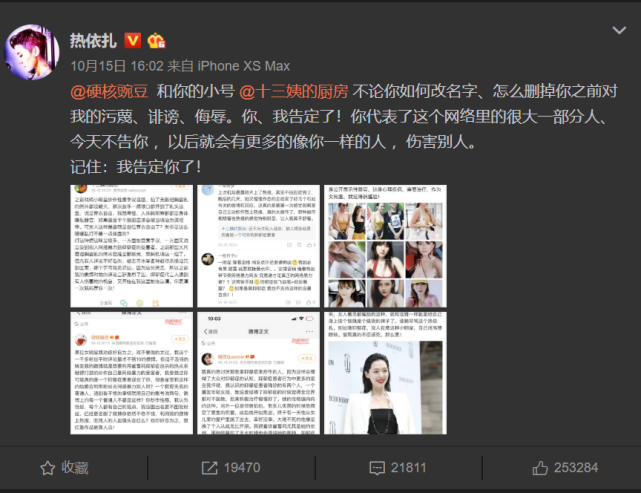Viewport: 641px width, 493px height.
Task: Click the repost share icon
Action: (x=209, y=468)
